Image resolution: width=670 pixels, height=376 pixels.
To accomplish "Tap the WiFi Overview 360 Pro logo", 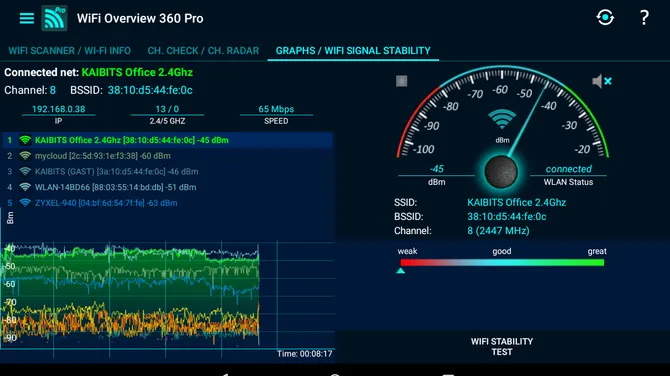I will click(54, 18).
